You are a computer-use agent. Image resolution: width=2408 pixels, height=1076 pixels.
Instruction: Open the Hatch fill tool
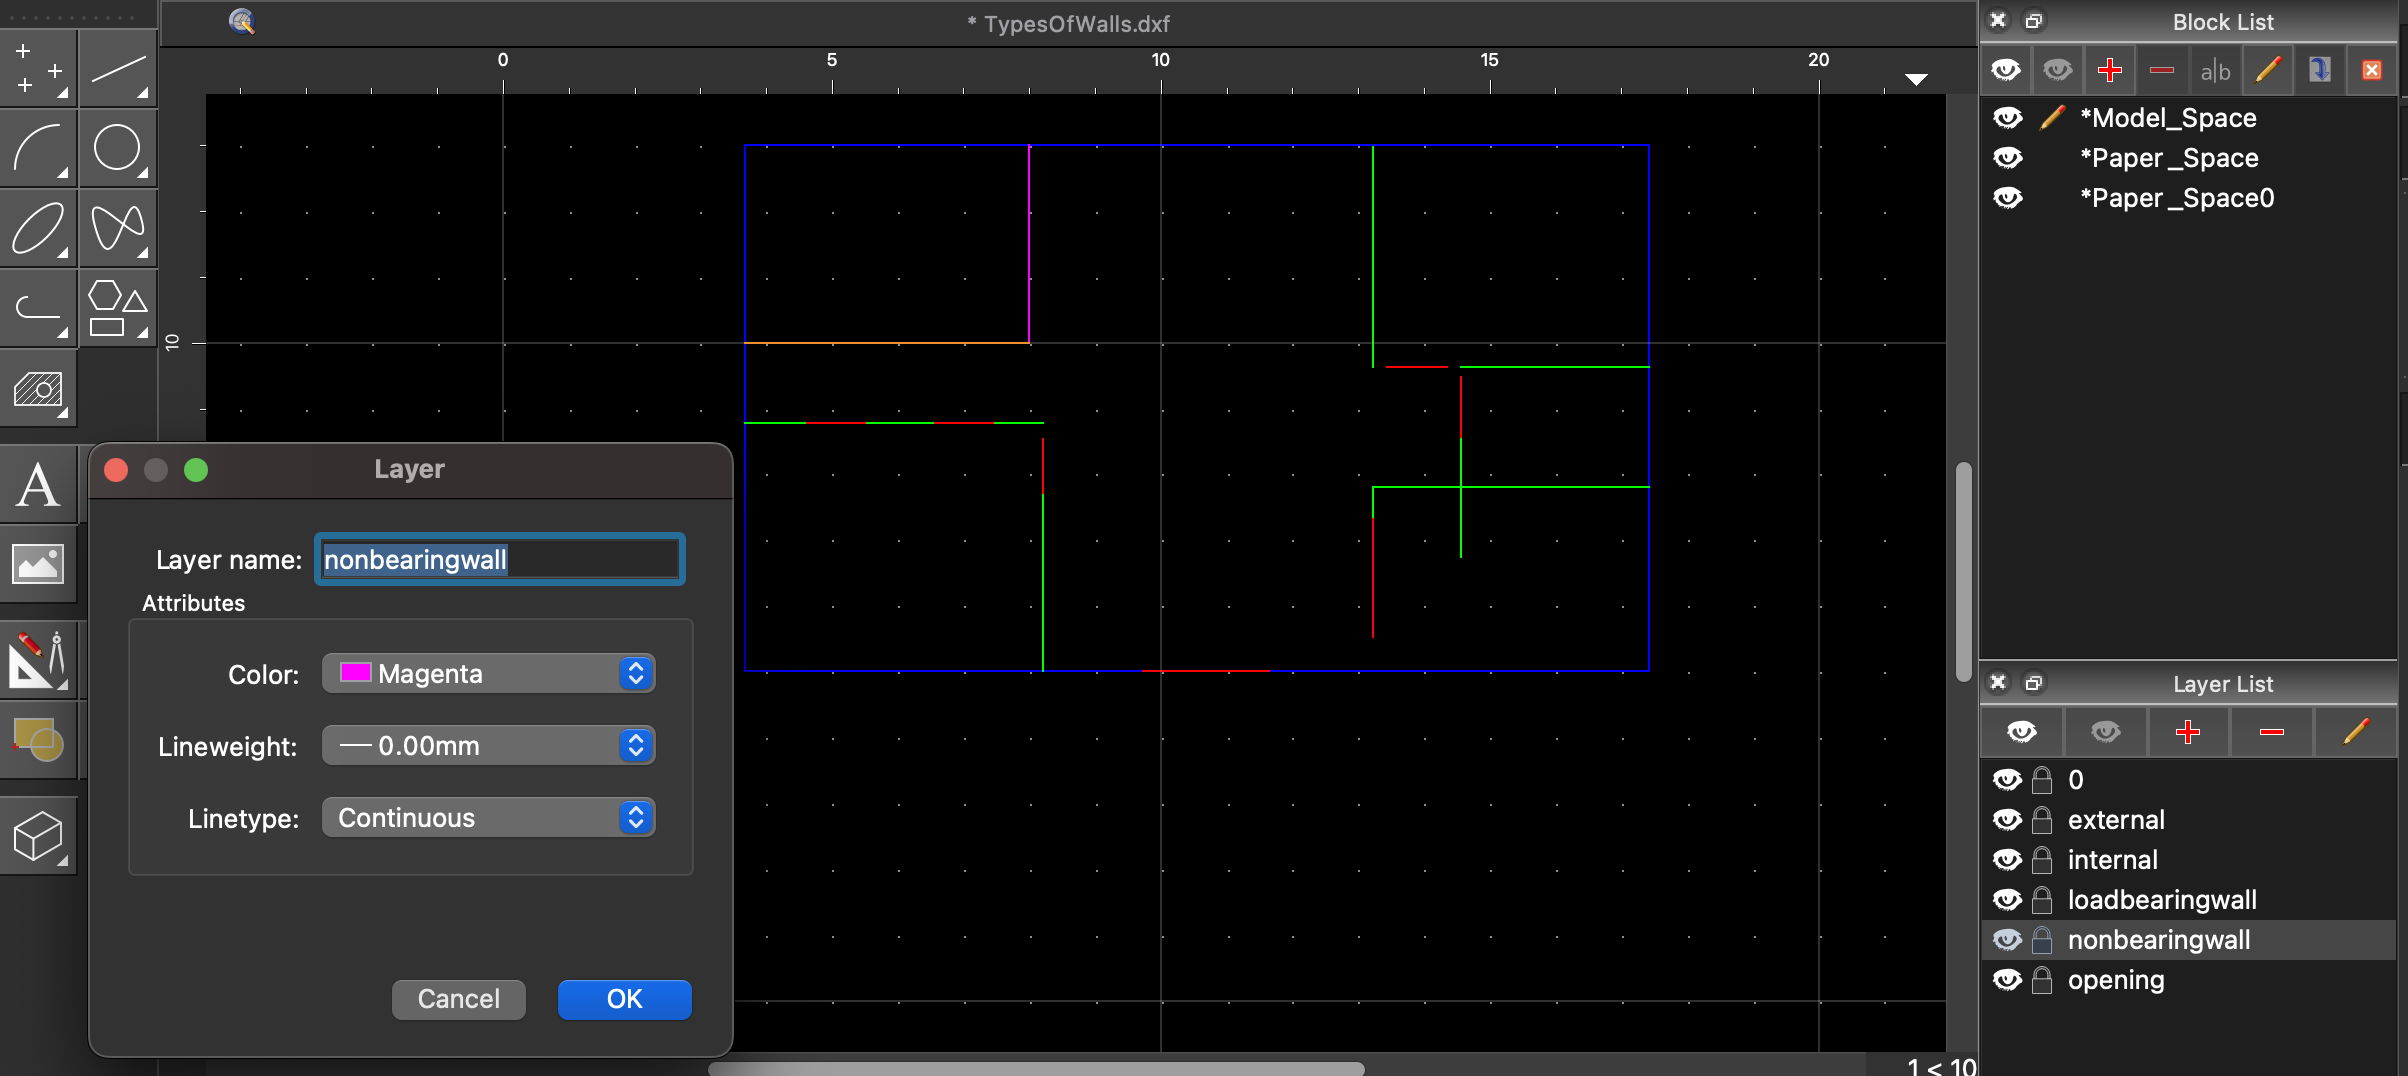38,389
